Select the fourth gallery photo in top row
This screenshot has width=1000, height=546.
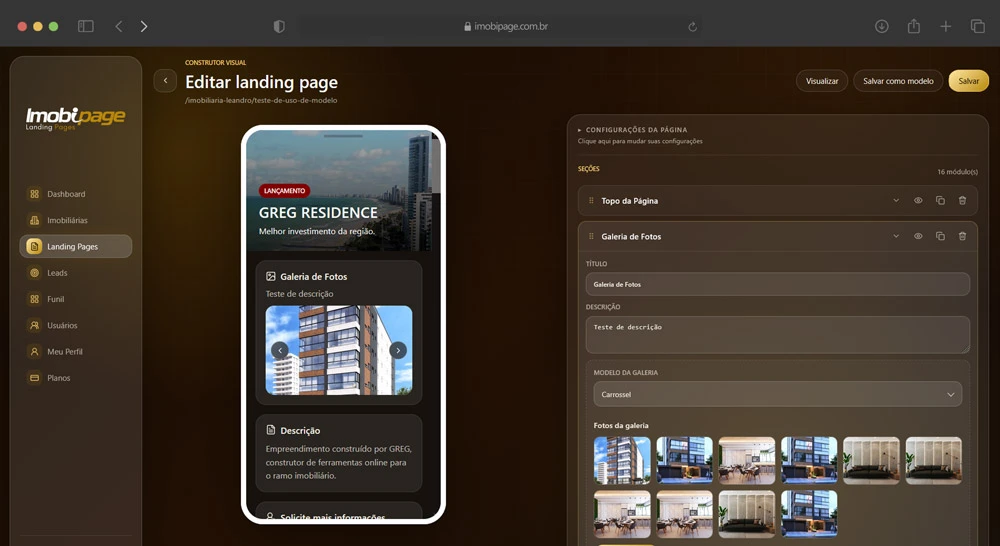pos(809,460)
